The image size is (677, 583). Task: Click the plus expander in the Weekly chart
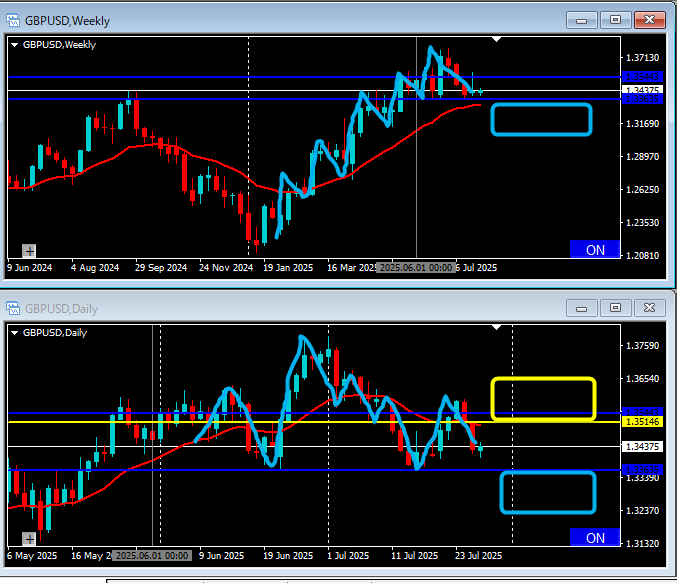(29, 251)
